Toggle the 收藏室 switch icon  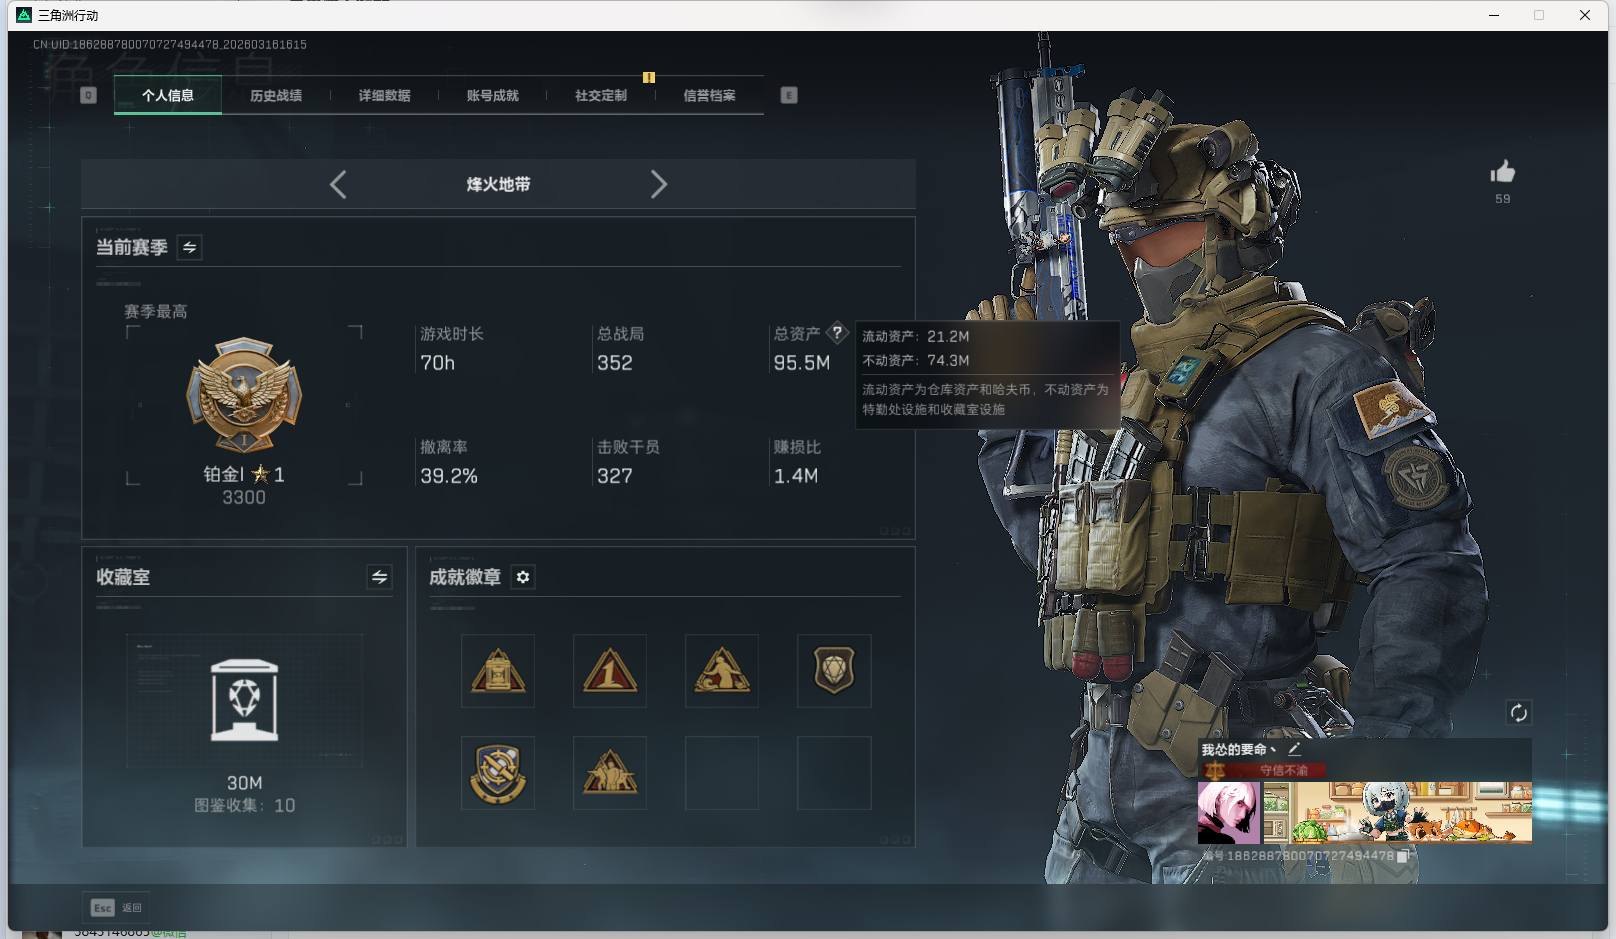click(379, 577)
